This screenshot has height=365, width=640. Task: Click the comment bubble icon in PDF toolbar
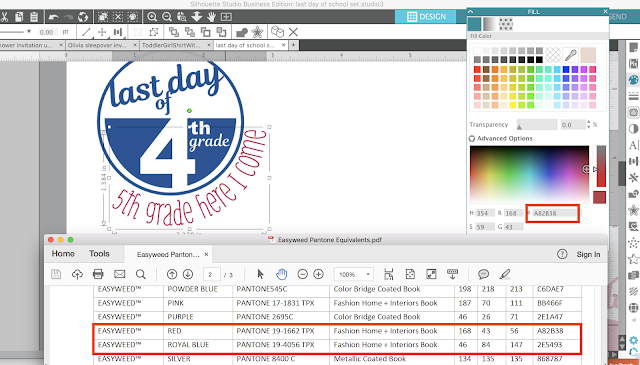coord(483,274)
